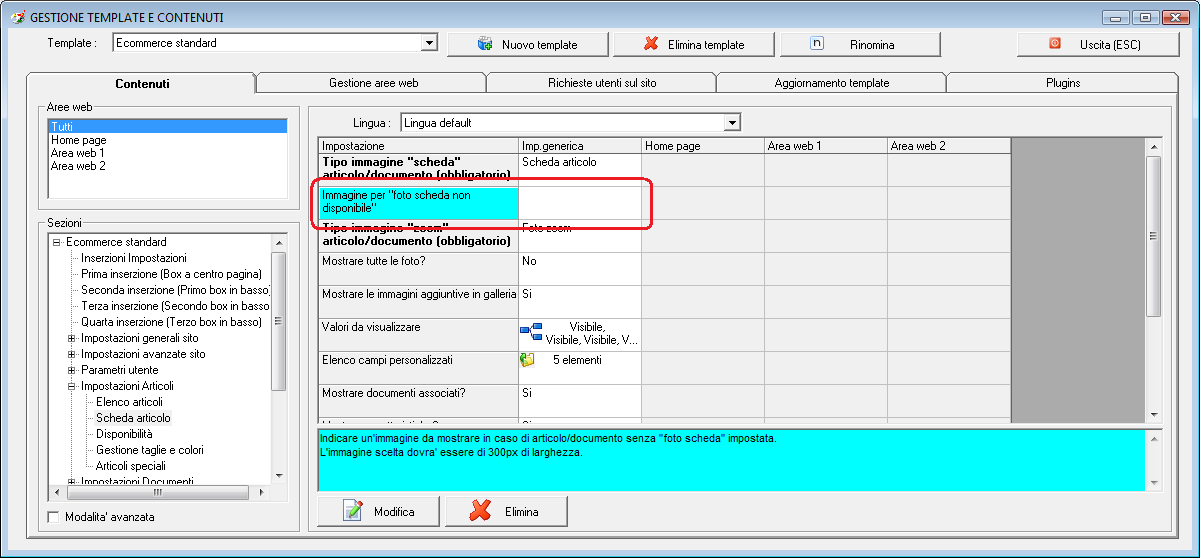
Task: Click the description box scroll down arrow
Action: coord(1153,483)
